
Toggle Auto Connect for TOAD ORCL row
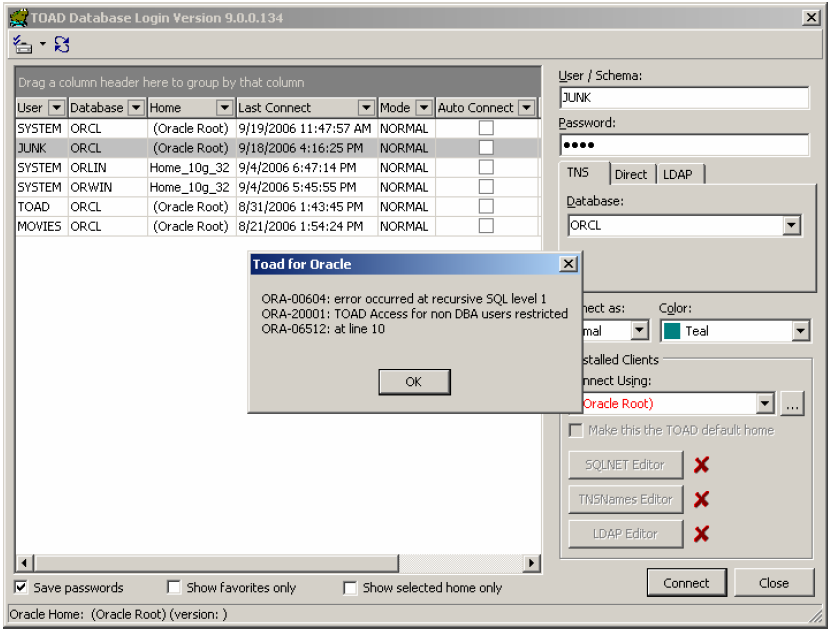(x=486, y=207)
